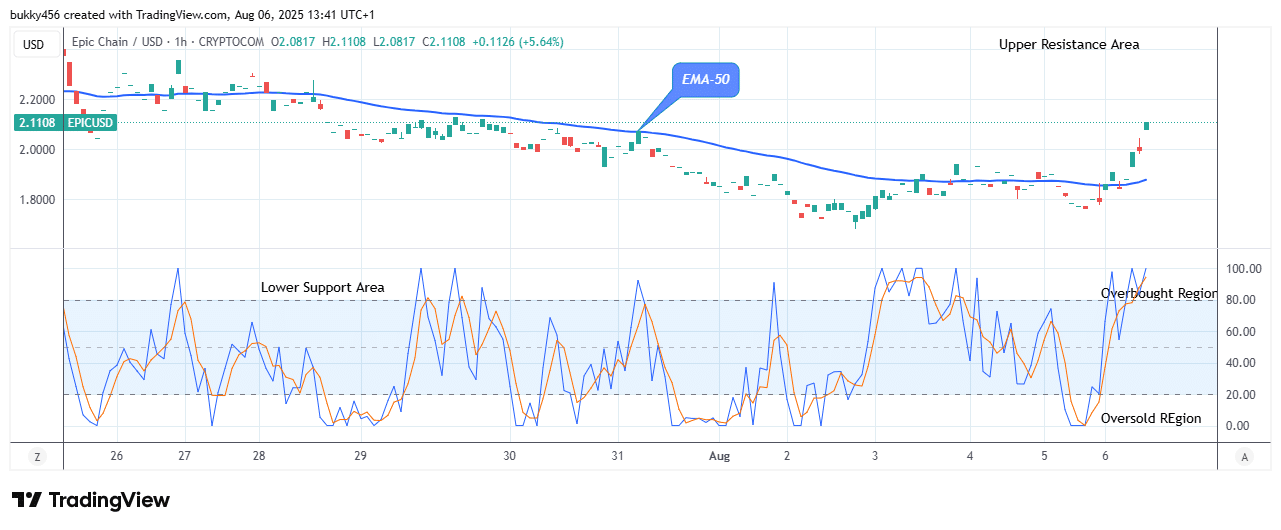Click the EMA-50 callout label
Screen dimensions: 1281x530
(706, 79)
